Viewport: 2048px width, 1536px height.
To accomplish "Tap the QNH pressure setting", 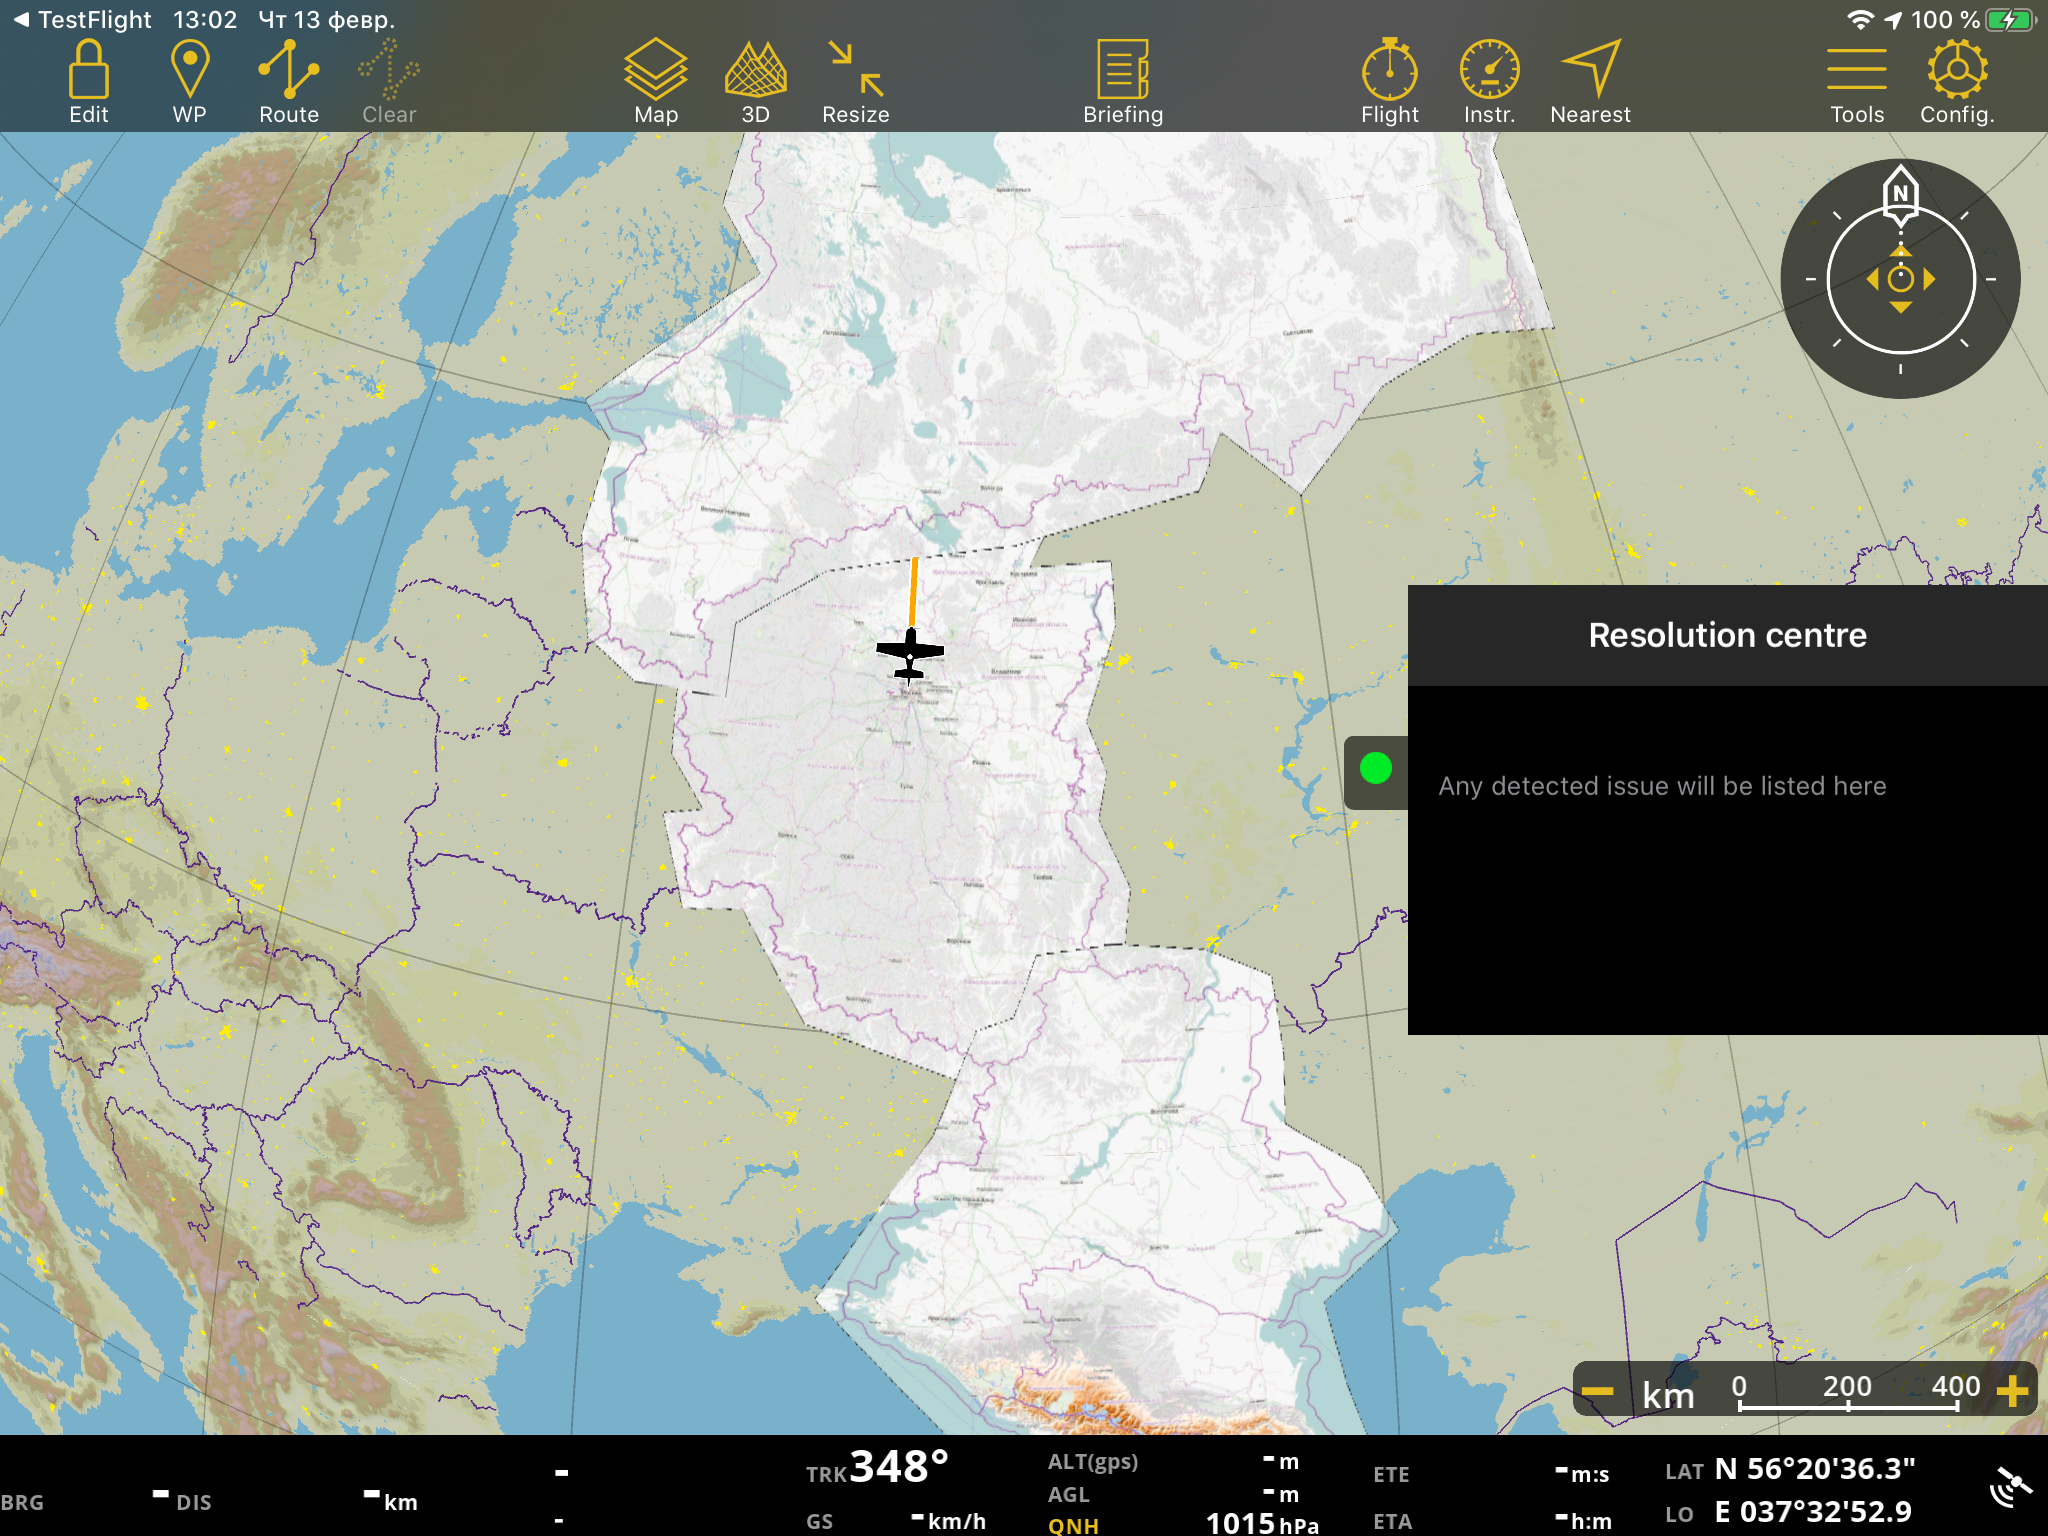I will coord(1073,1525).
